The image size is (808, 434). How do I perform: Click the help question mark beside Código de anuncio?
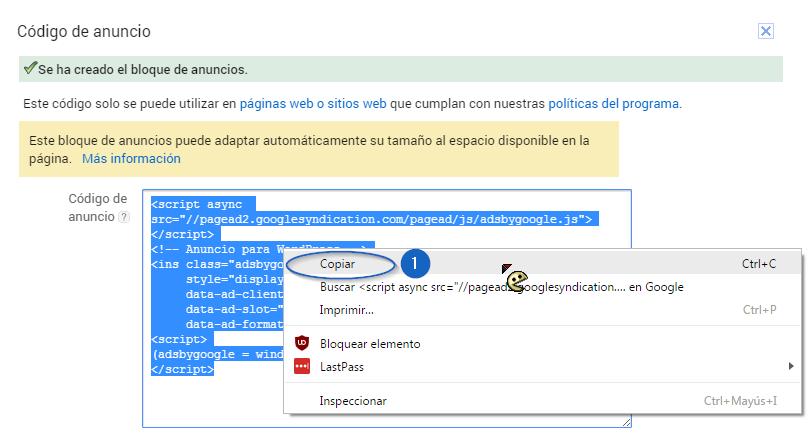point(124,217)
